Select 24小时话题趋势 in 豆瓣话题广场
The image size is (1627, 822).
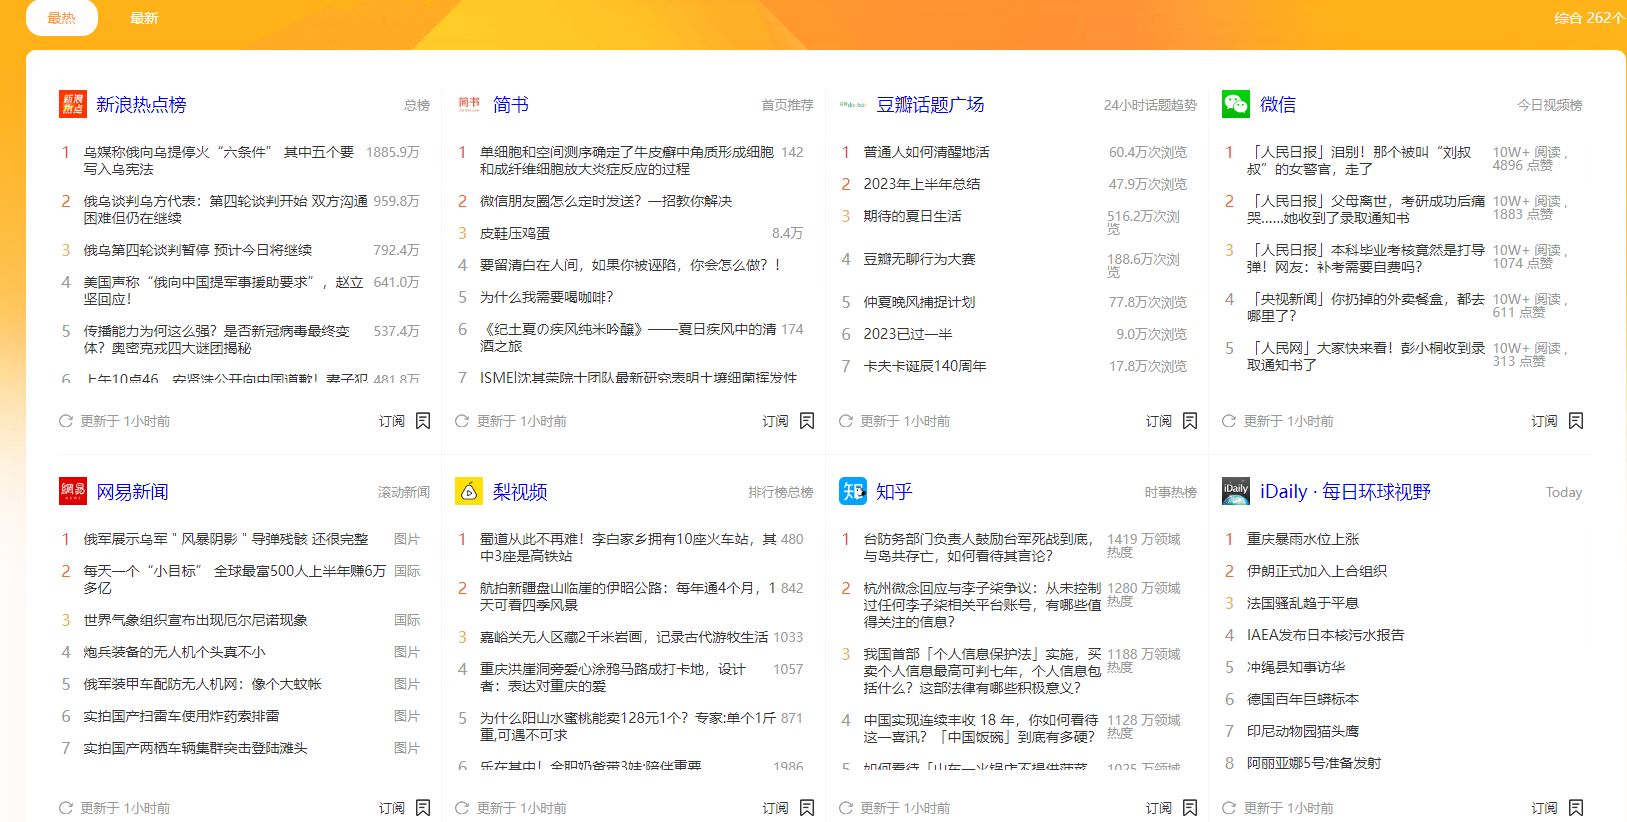[x=1150, y=105]
